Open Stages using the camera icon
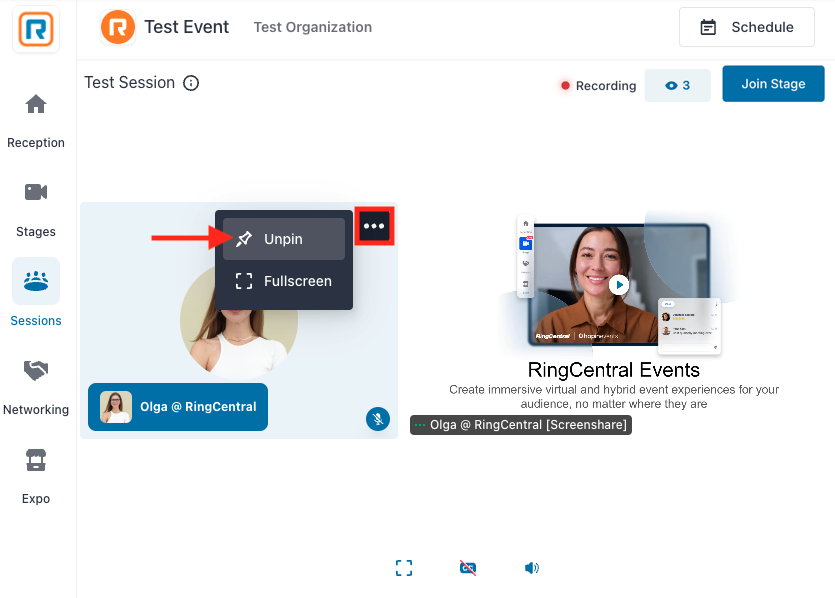This screenshot has width=835, height=598. [36, 192]
